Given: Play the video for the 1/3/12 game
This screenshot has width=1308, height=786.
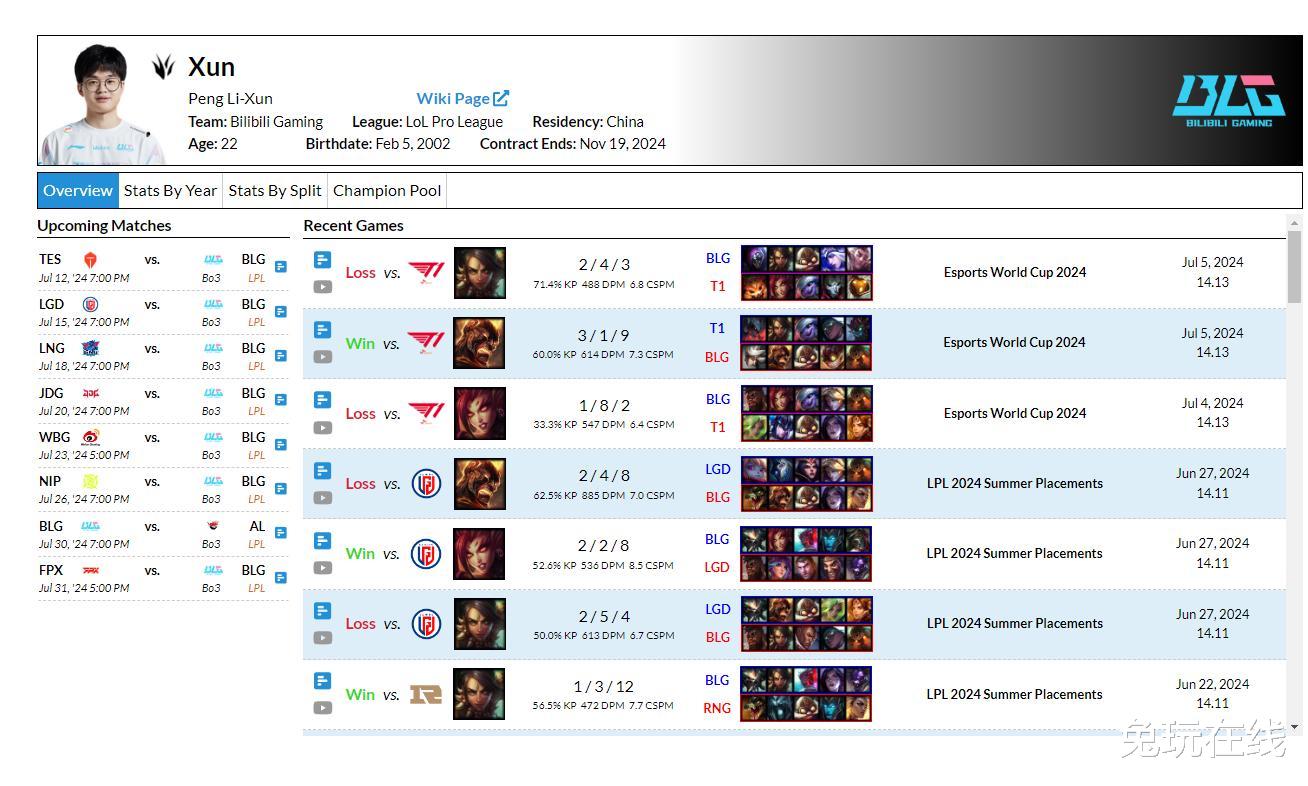Looking at the screenshot, I should (322, 708).
